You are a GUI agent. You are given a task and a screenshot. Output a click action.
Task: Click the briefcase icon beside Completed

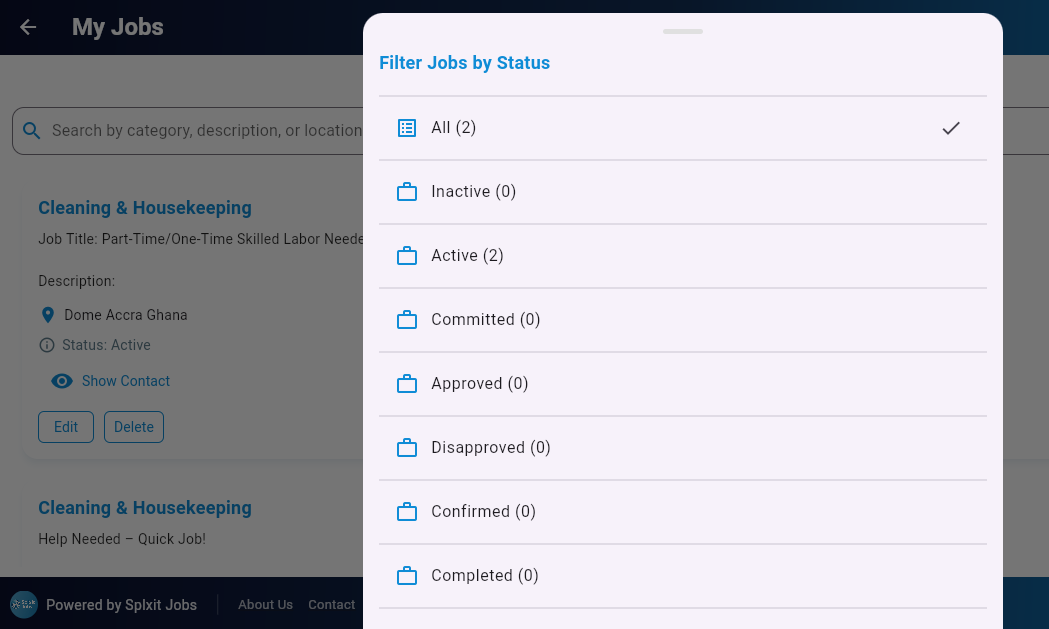(x=407, y=576)
